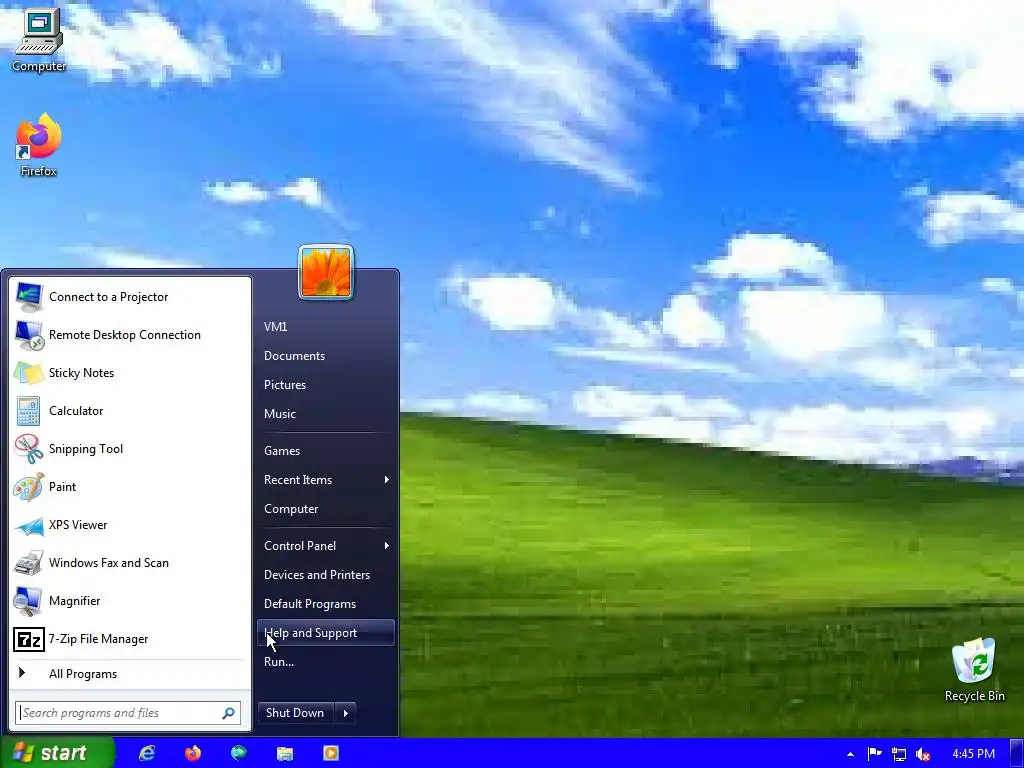Select the Firefox desktop shortcut
The width and height of the screenshot is (1024, 768).
(x=39, y=145)
